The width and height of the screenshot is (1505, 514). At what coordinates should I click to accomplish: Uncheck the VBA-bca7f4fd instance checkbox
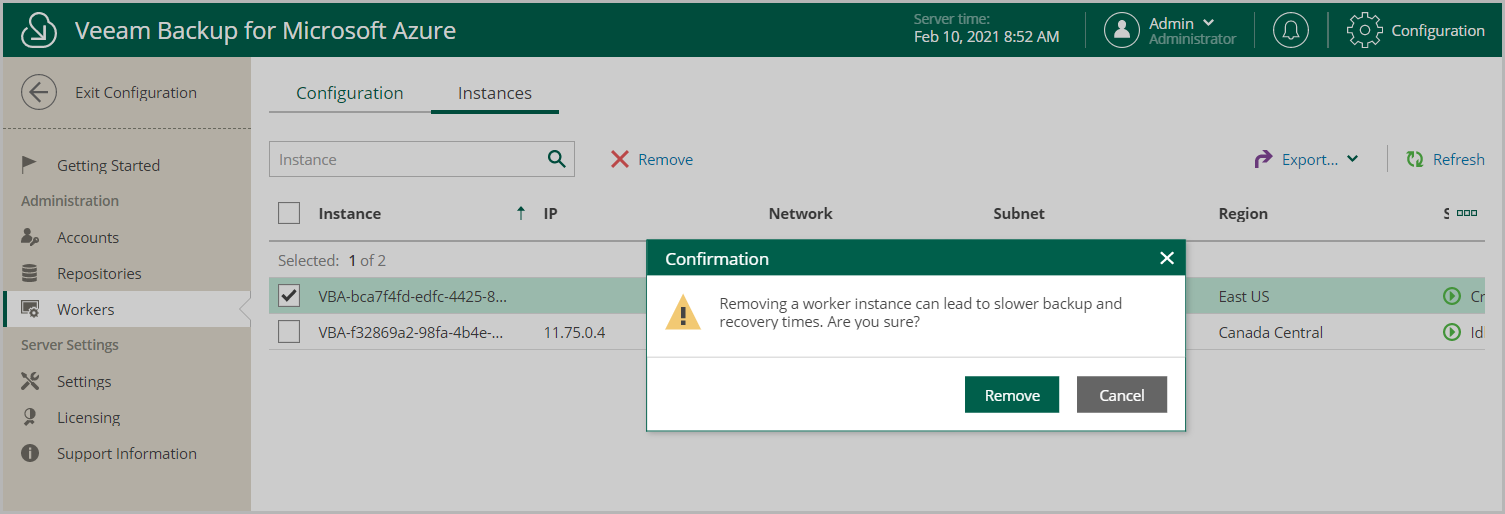[x=289, y=296]
